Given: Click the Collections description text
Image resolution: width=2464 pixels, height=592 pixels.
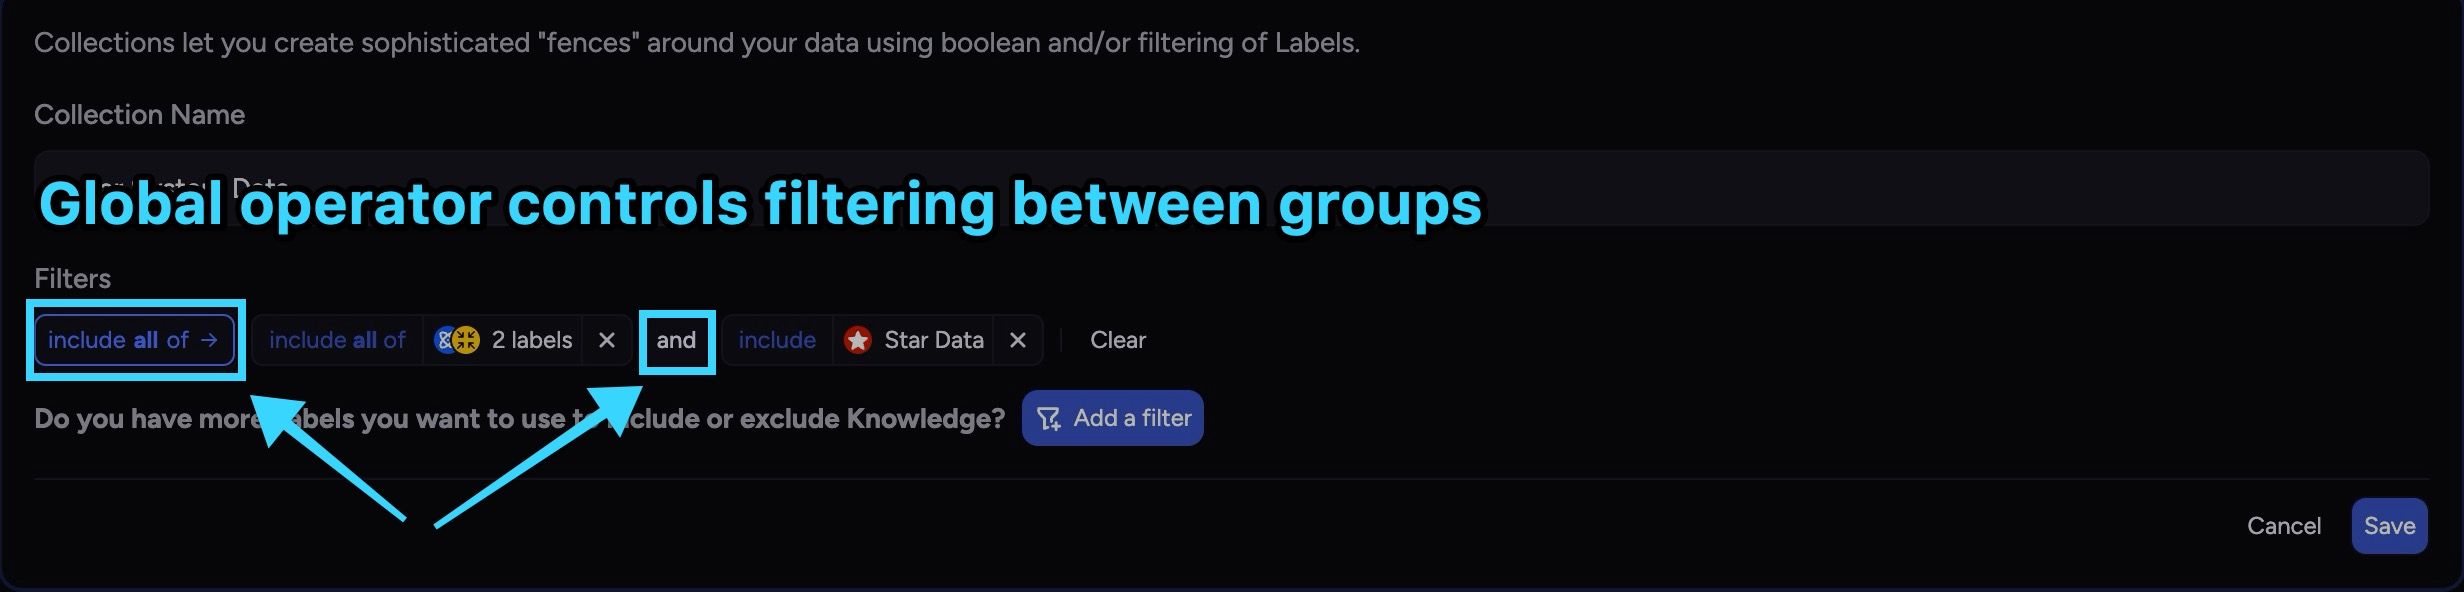Looking at the screenshot, I should [696, 43].
